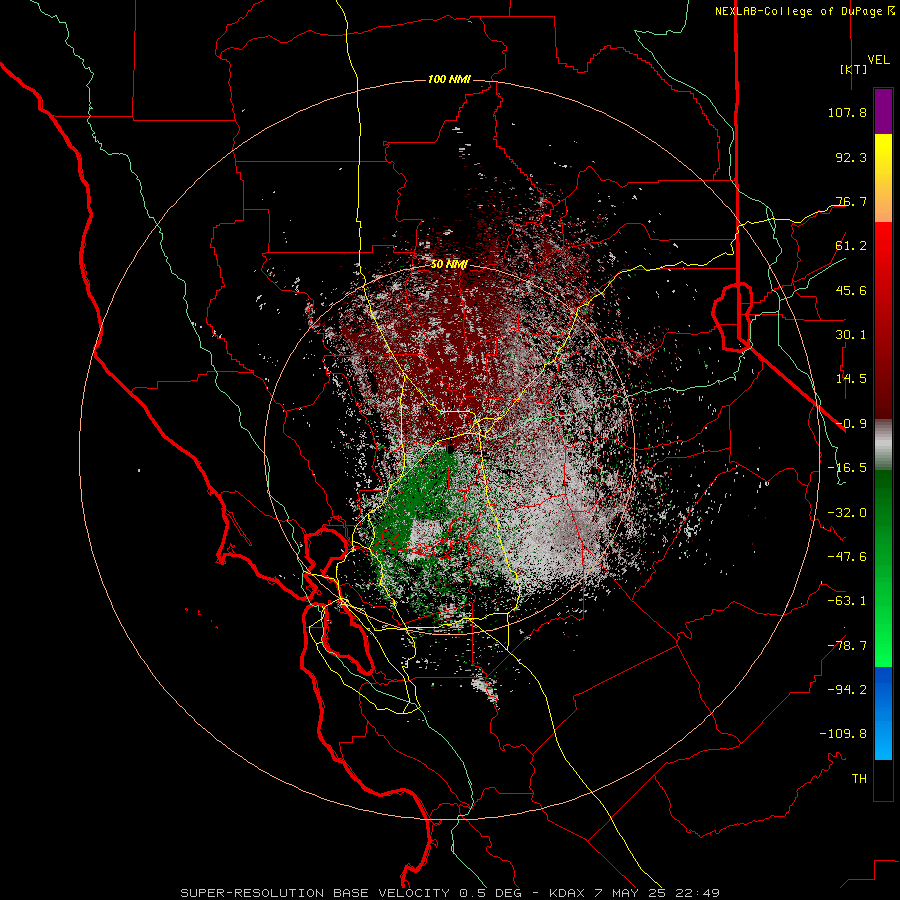Click the 100 NMI range ring label
This screenshot has width=900, height=900.
coord(449,79)
